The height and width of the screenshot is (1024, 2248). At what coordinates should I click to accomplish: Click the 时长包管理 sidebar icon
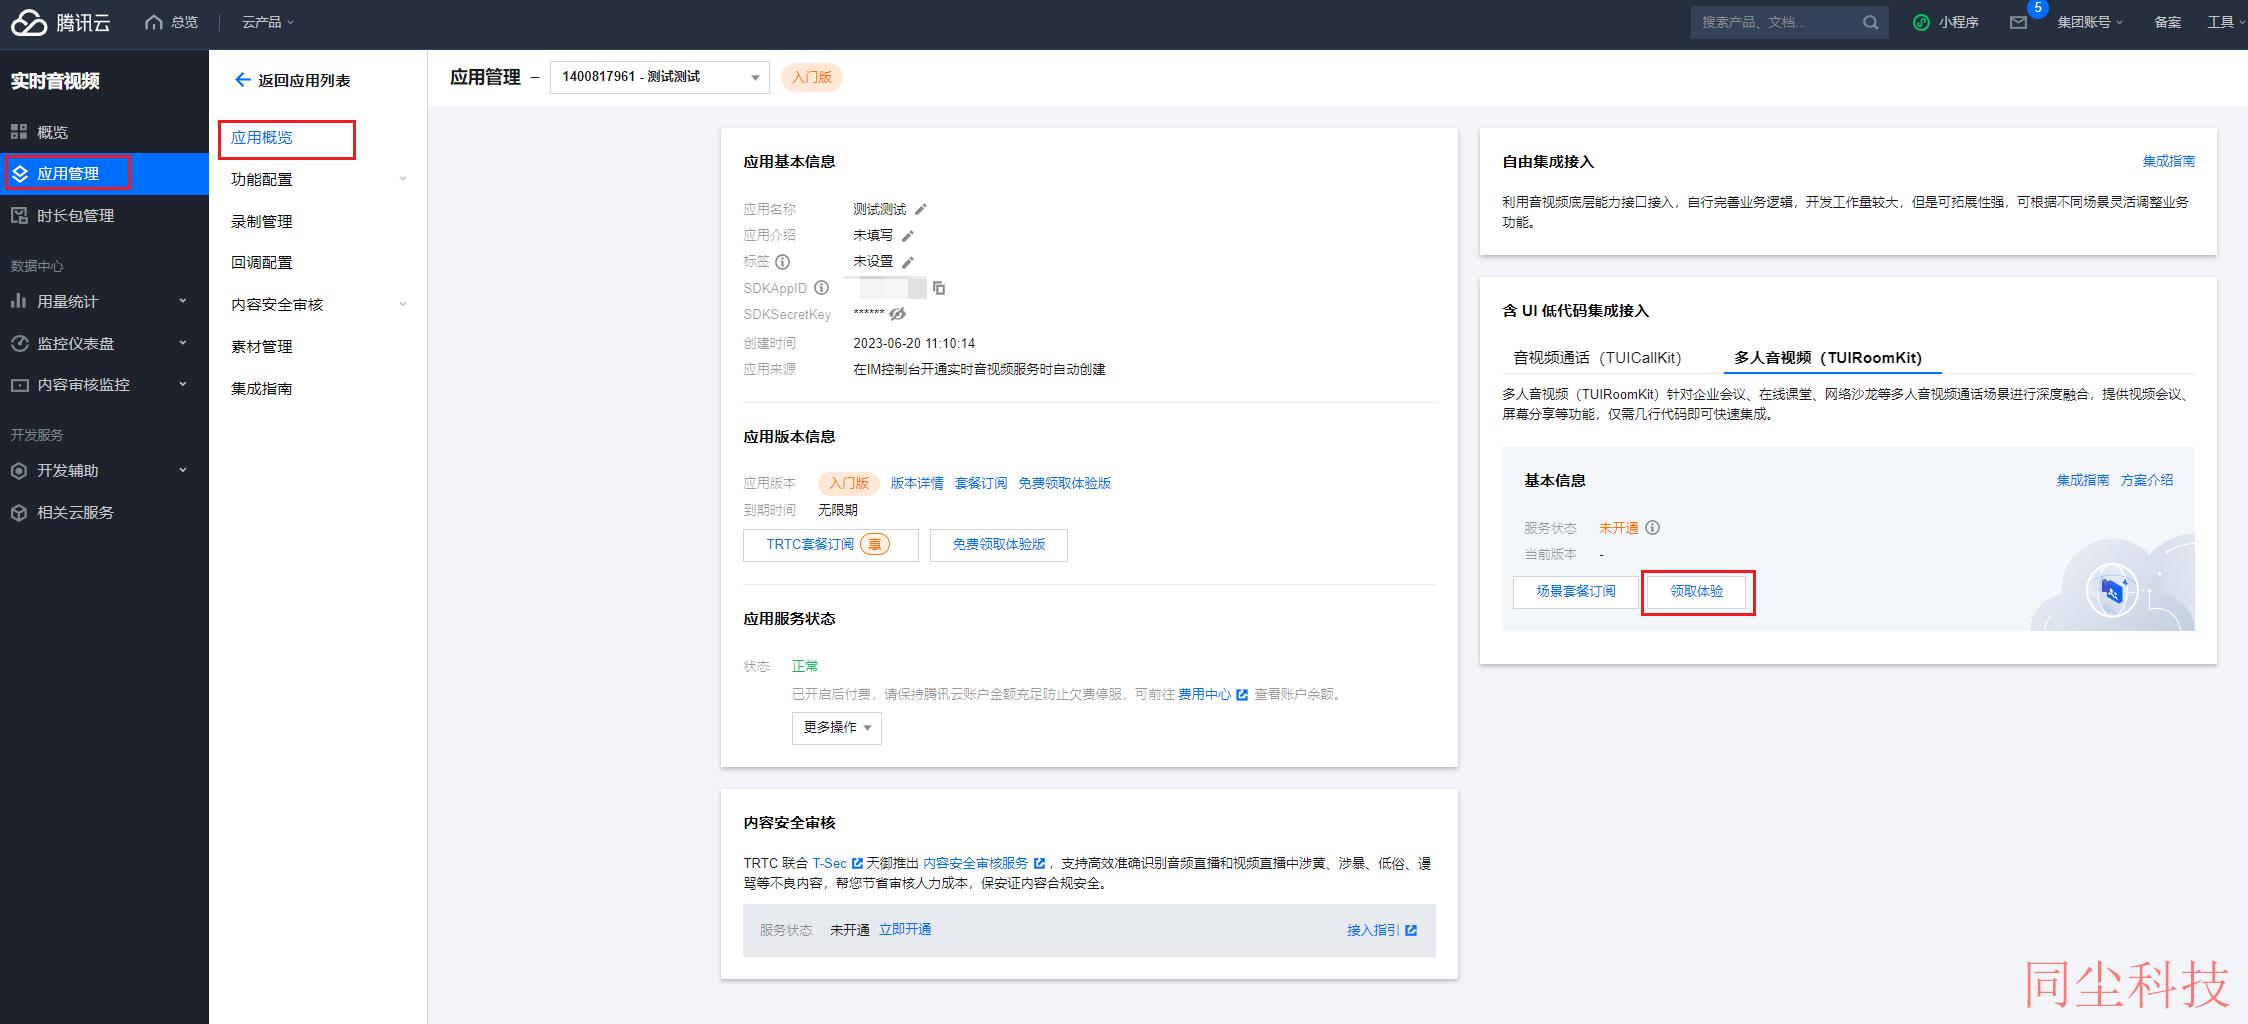(x=19, y=215)
